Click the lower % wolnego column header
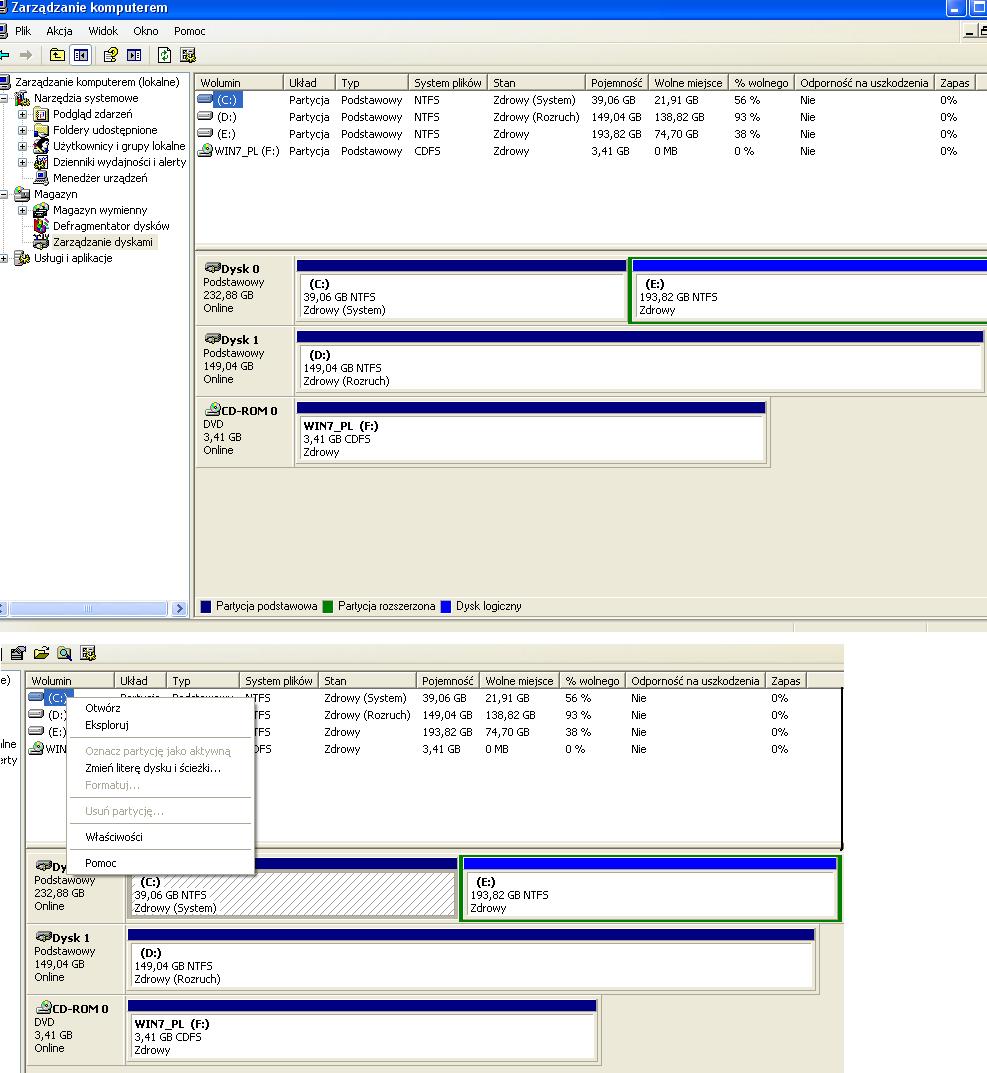The image size is (987, 1073). (592, 680)
